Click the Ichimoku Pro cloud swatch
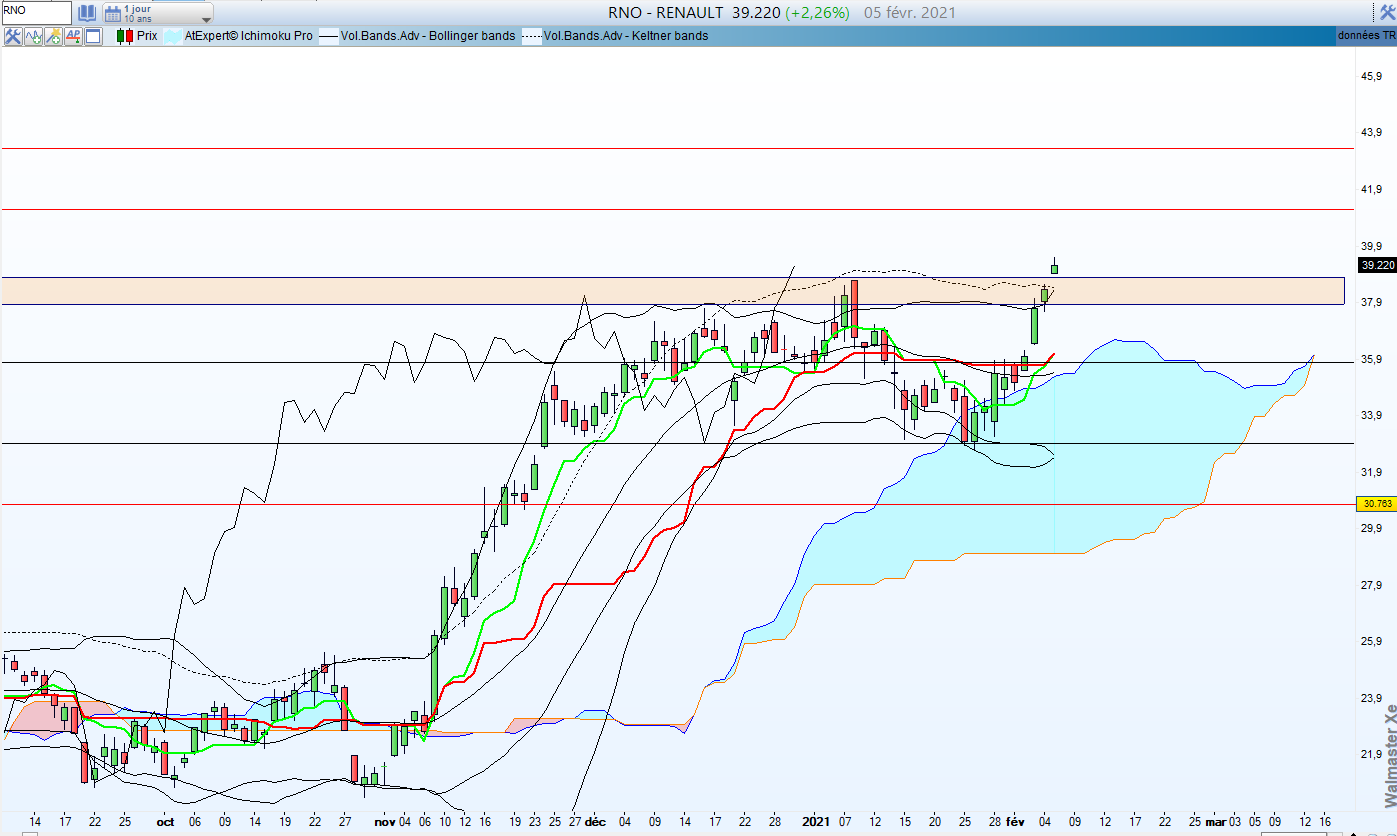 point(172,36)
